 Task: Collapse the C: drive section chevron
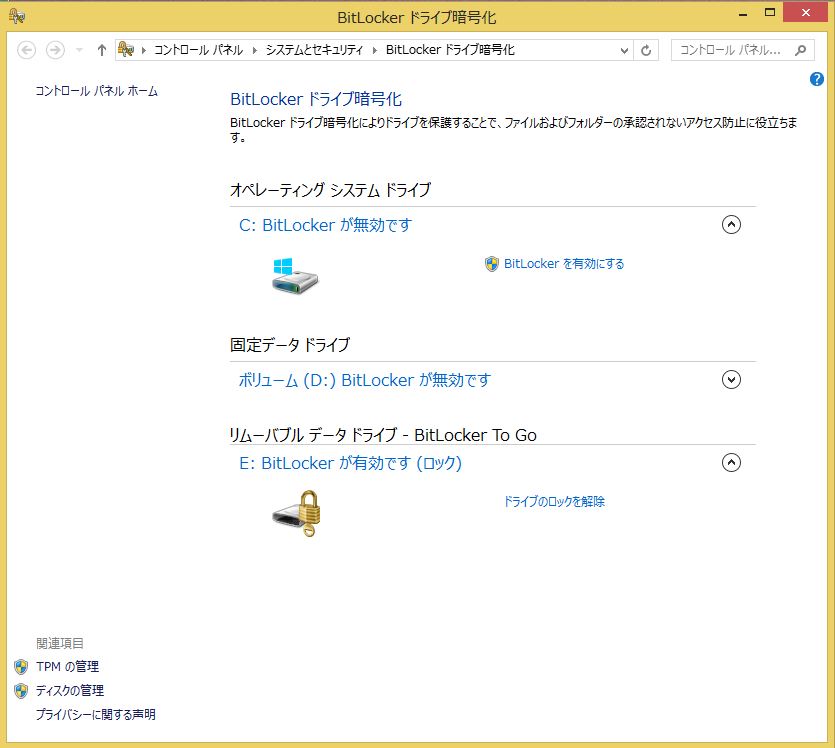(x=731, y=225)
